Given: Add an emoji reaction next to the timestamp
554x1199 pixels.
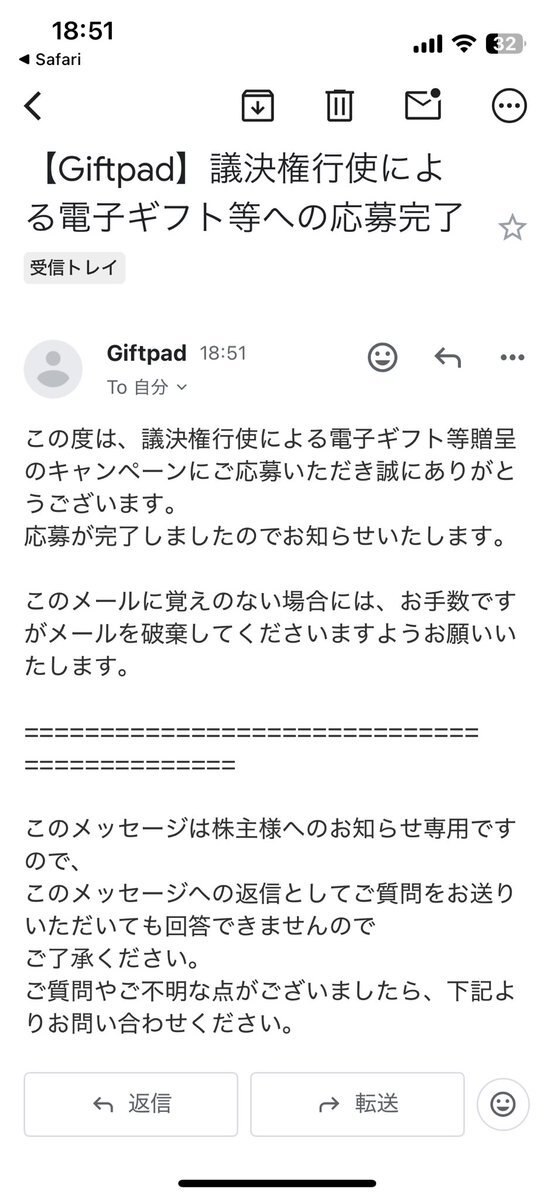Looking at the screenshot, I should (383, 356).
